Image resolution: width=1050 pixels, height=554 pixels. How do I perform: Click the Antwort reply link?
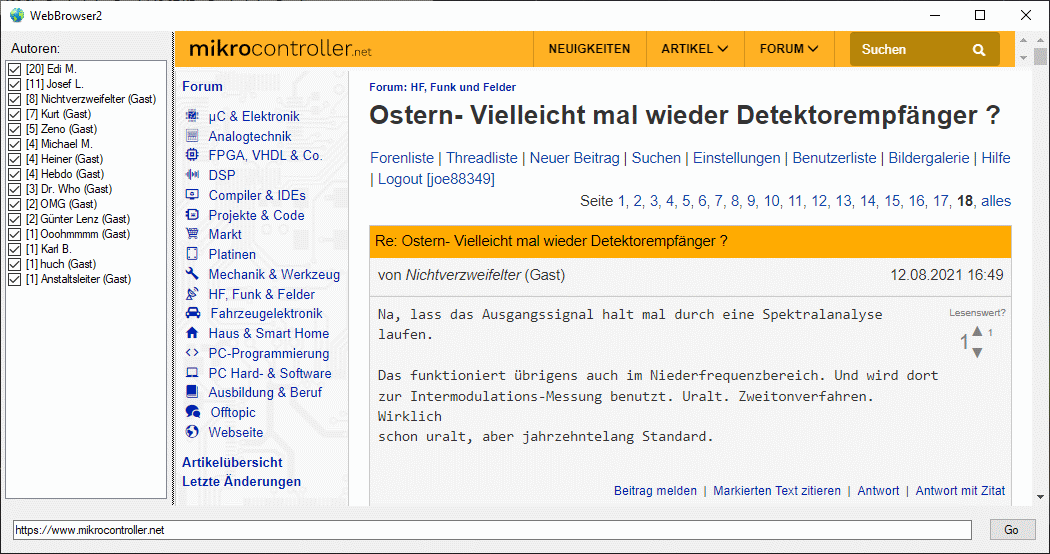tap(878, 491)
